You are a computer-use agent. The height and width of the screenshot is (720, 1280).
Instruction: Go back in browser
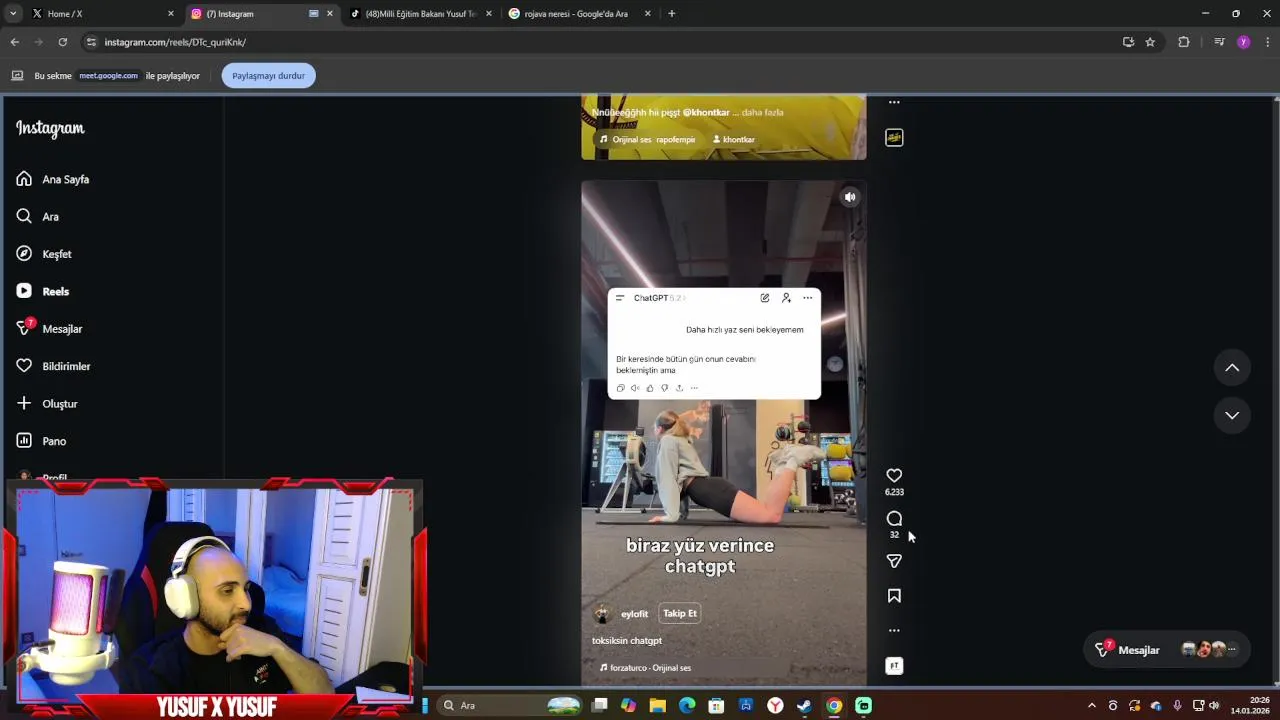[x=14, y=42]
